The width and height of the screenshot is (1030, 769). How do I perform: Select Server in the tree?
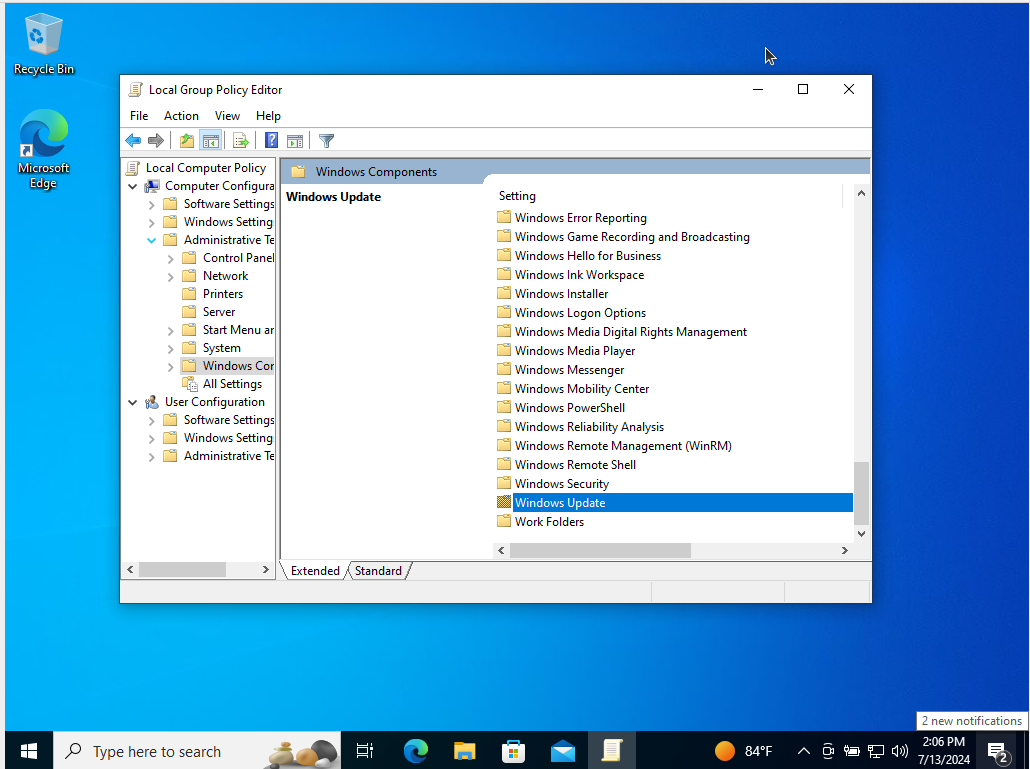(219, 312)
